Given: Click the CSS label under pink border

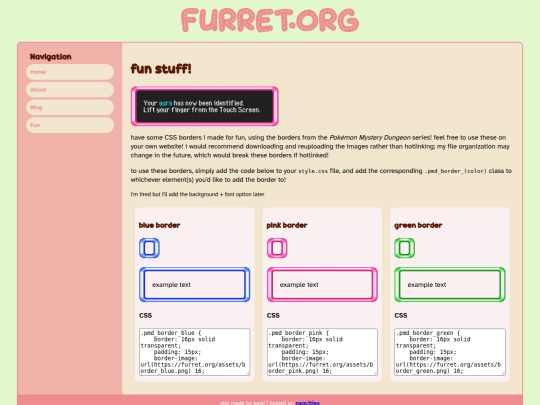Looking at the screenshot, I should pos(273,315).
